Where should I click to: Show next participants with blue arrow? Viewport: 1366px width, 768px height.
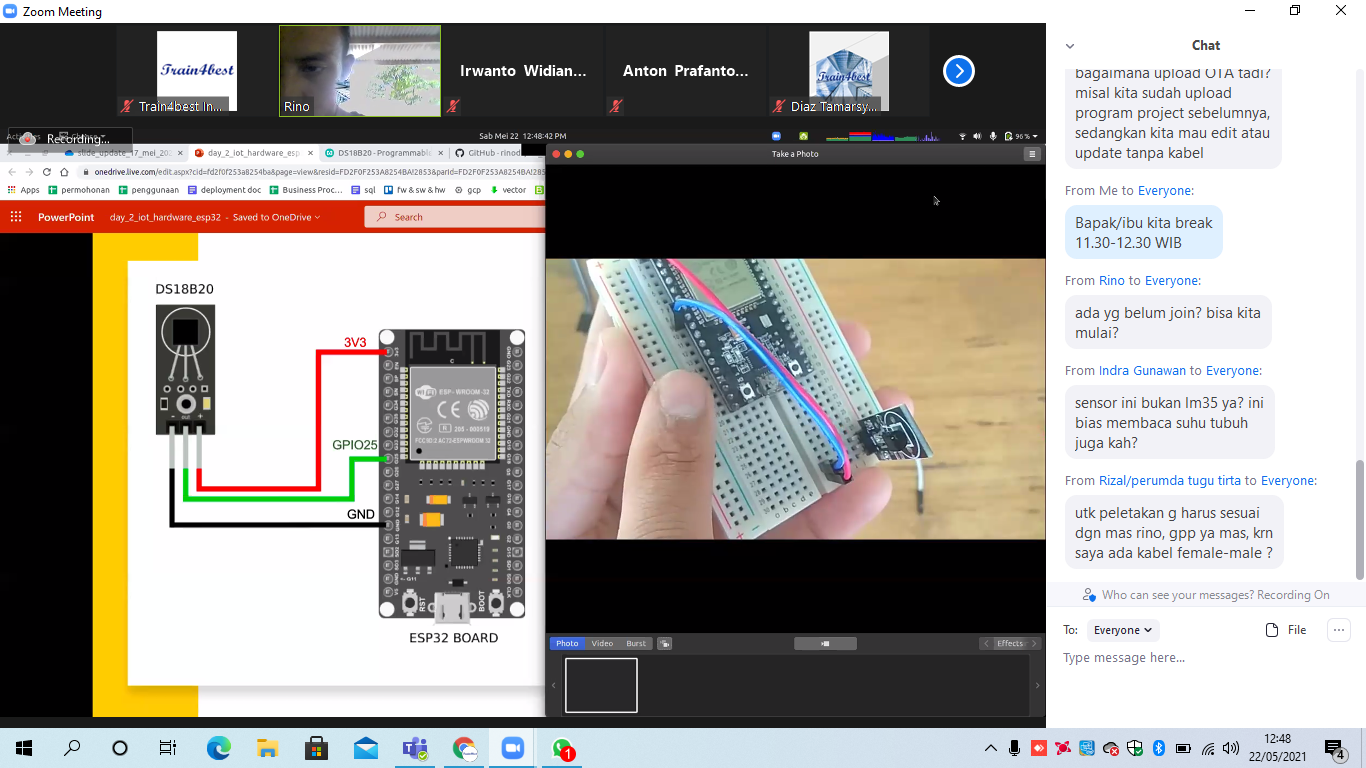tap(958, 71)
